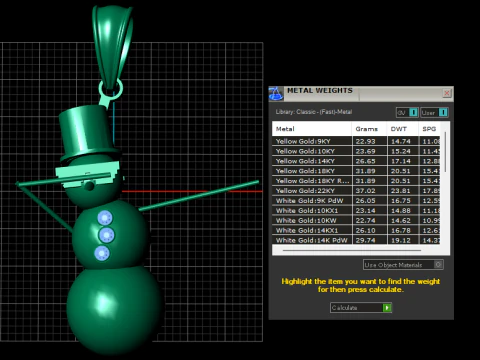This screenshot has width=480, height=360.
Task: Select the White Gold:14KX1 row
Action: [356, 230]
